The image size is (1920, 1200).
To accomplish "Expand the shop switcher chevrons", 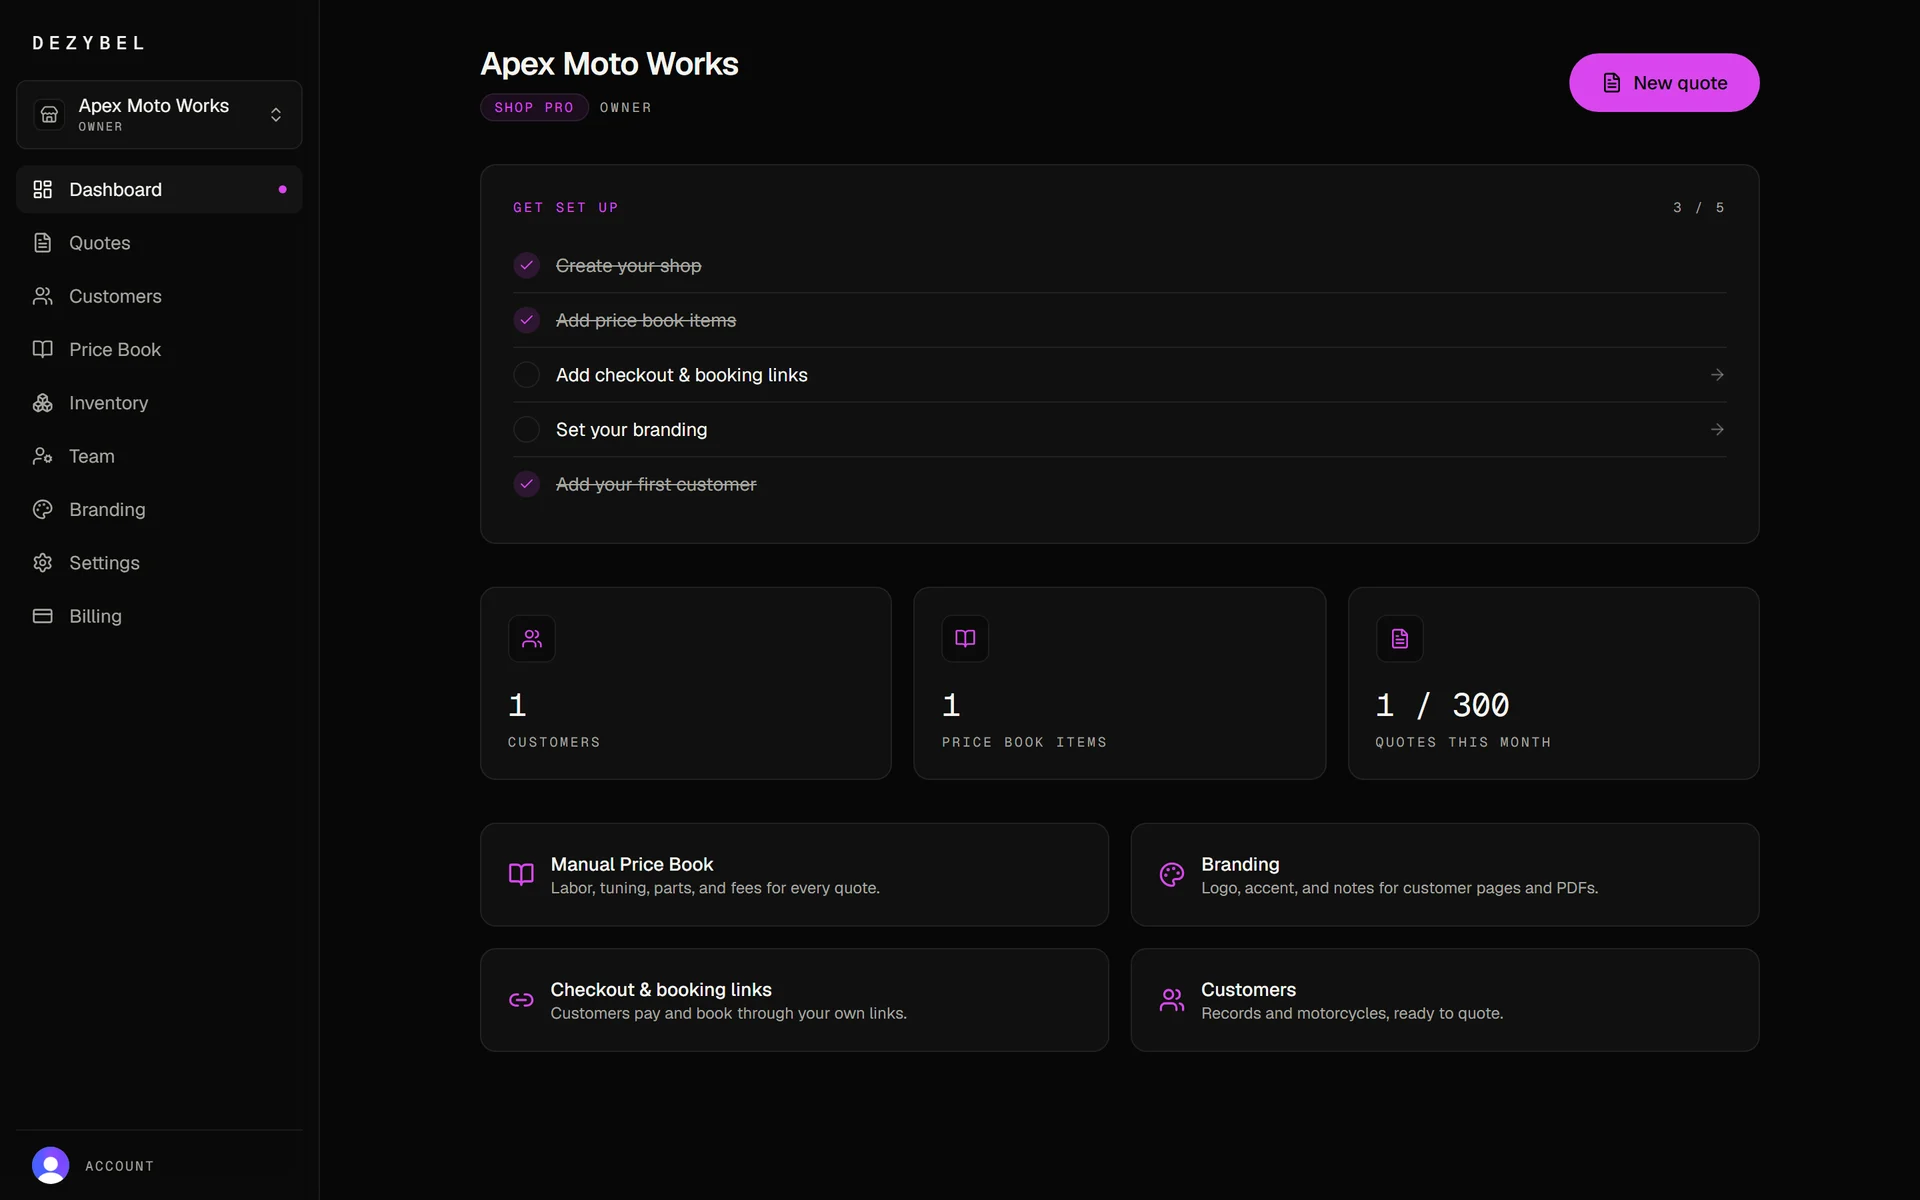I will click(x=276, y=115).
